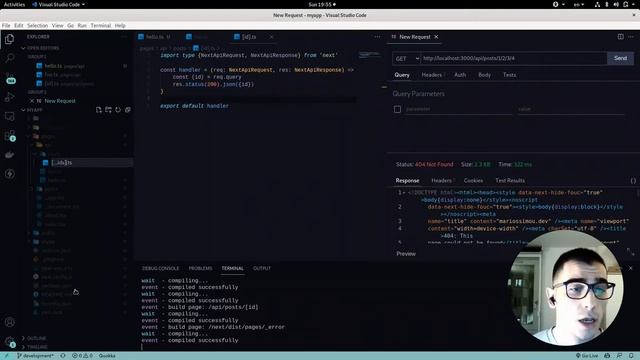Open the Remote Explorer activity icon

[9, 117]
